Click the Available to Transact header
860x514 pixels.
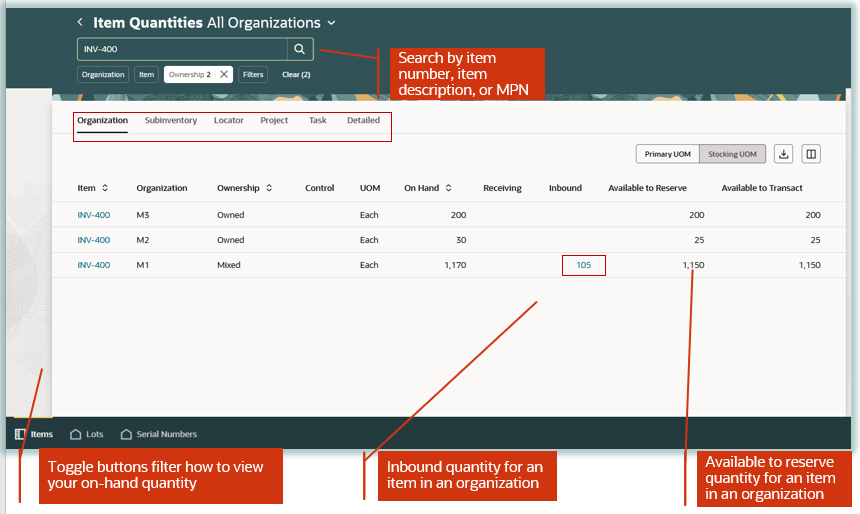pos(762,188)
